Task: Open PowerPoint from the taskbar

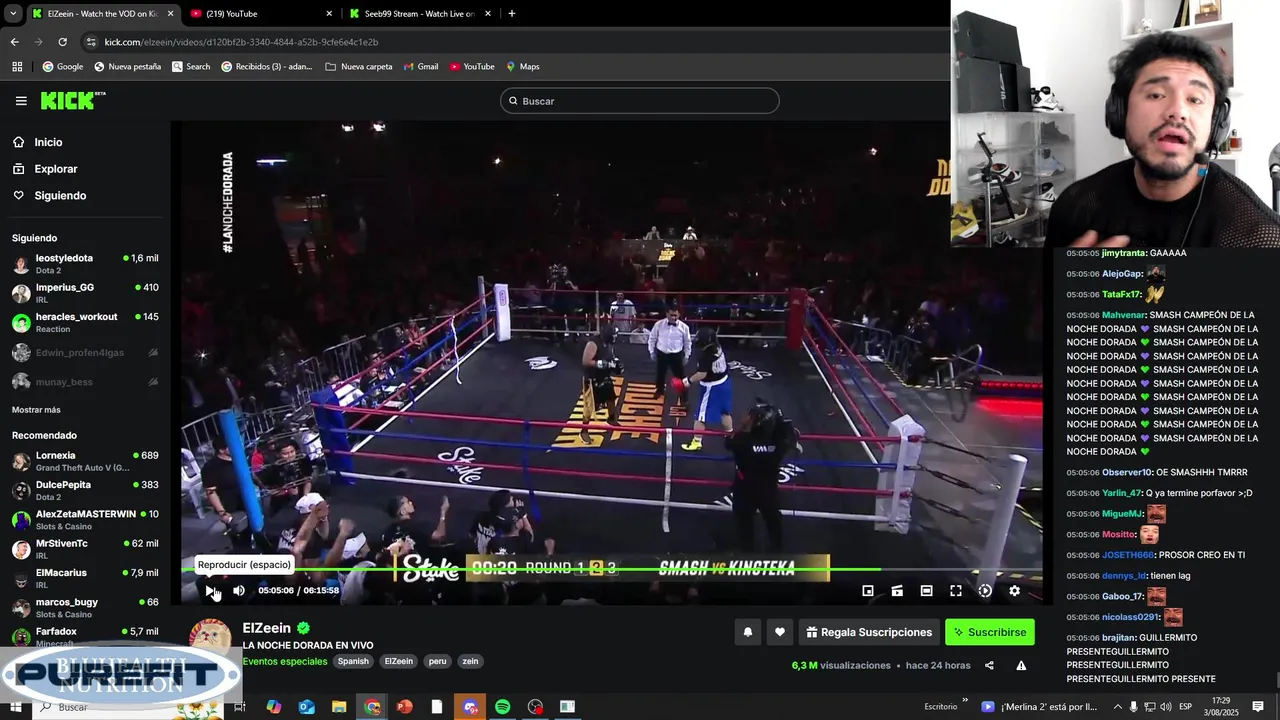Action: 405,707
